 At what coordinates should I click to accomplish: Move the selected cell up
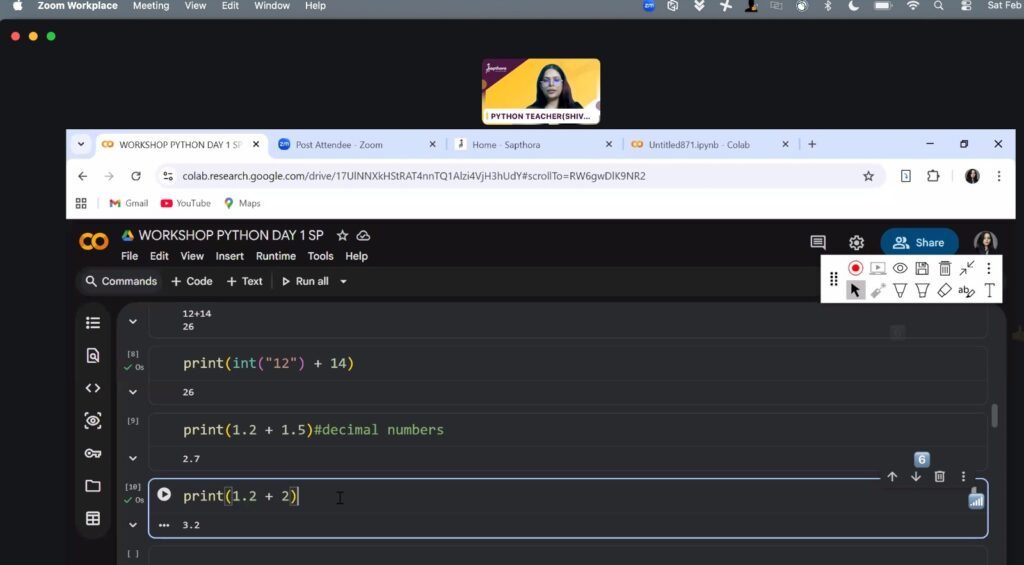pyautogui.click(x=892, y=477)
